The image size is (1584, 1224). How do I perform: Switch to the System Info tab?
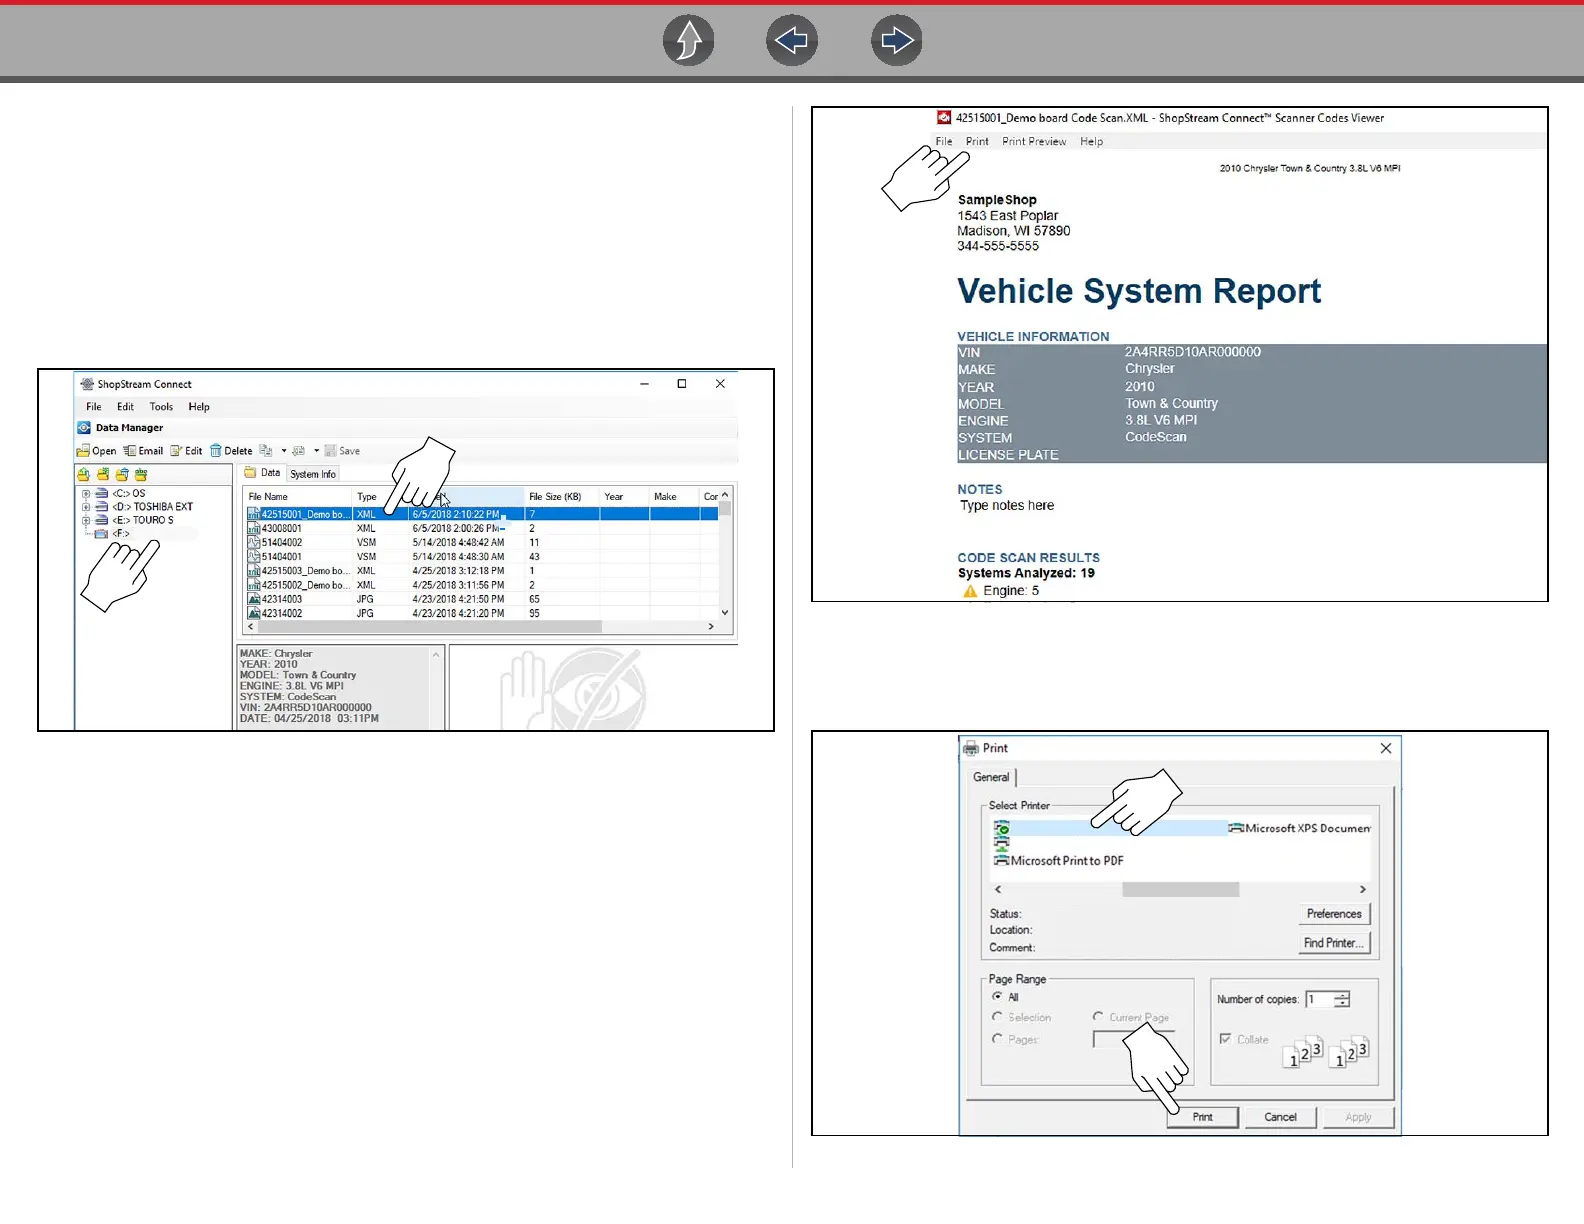tap(313, 474)
